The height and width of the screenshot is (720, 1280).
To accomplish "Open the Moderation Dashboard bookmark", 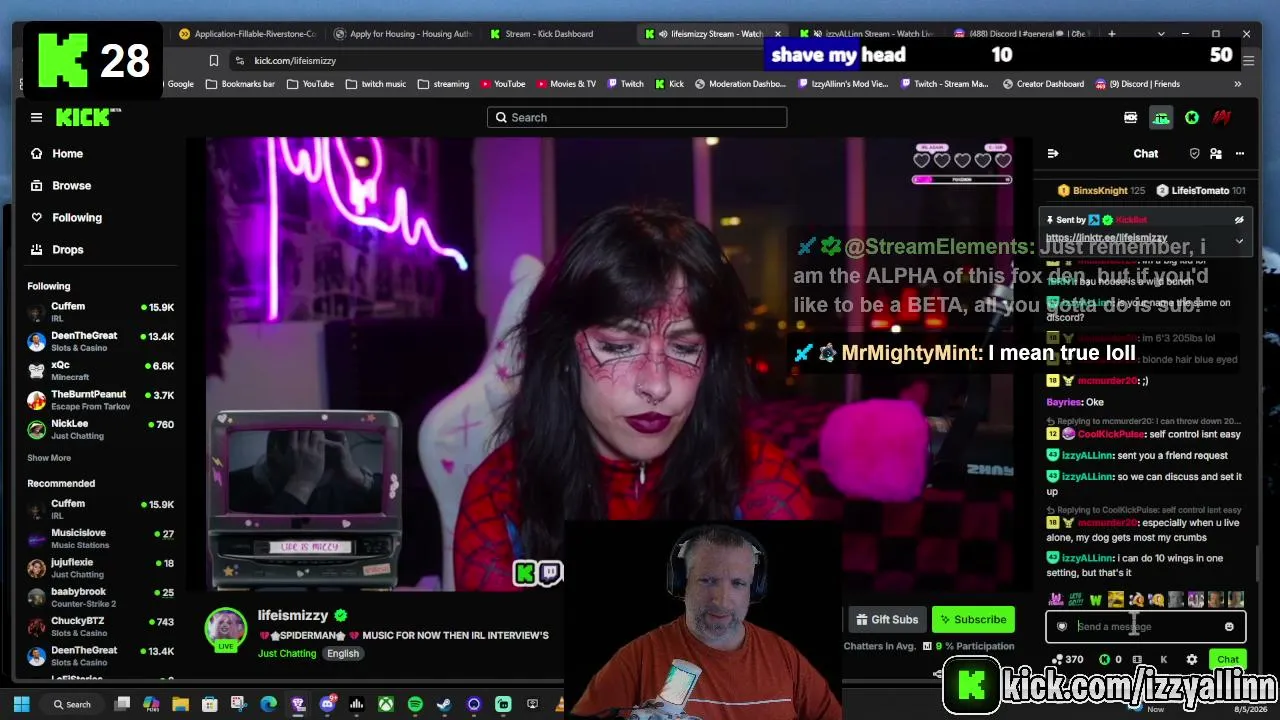I will click(740, 84).
